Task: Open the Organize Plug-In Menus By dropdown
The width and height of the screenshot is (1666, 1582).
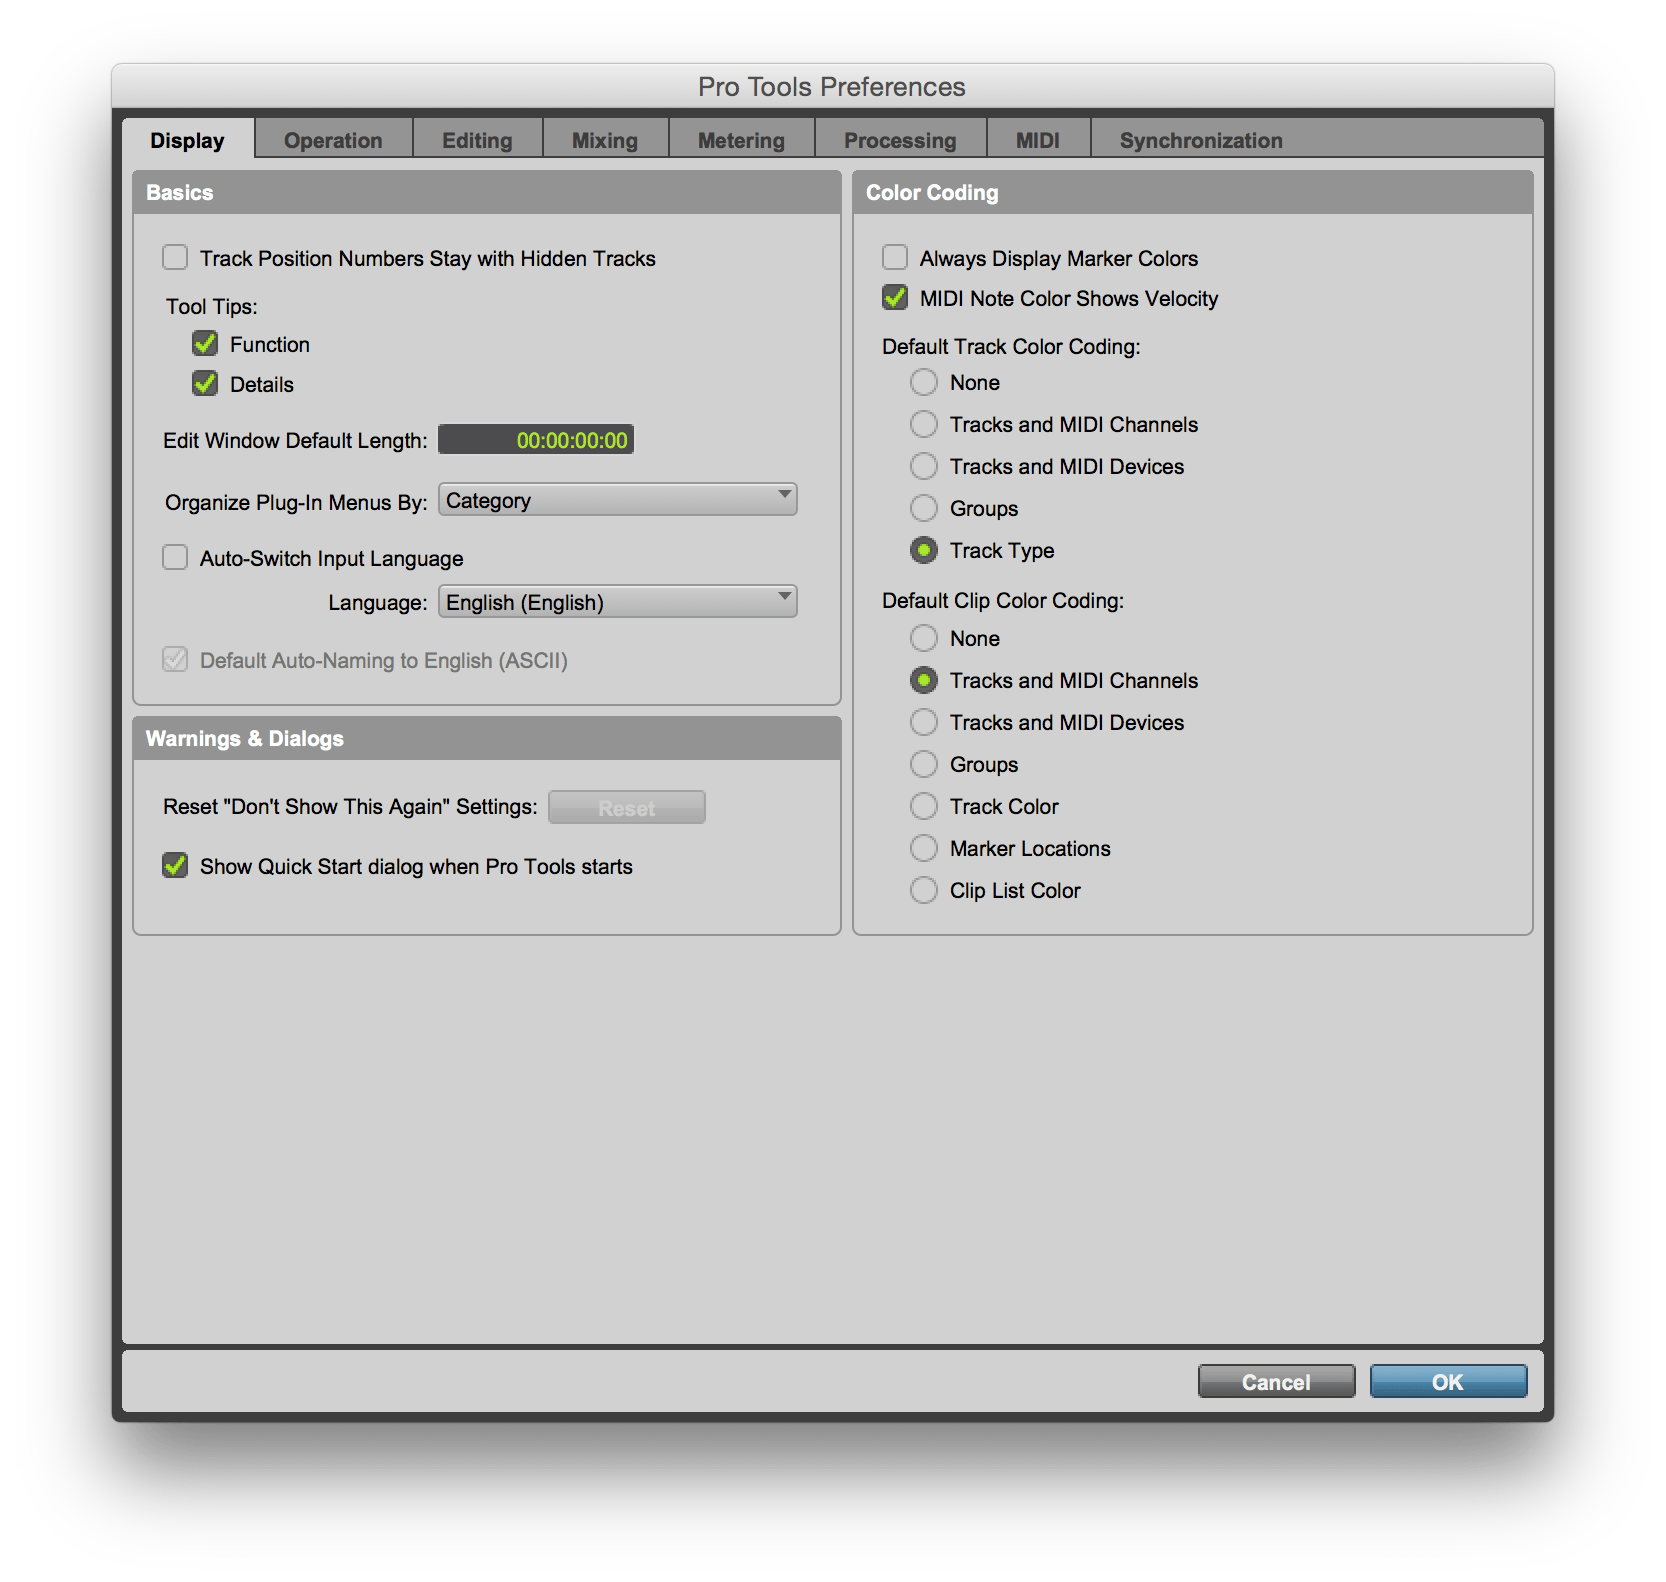Action: (617, 500)
